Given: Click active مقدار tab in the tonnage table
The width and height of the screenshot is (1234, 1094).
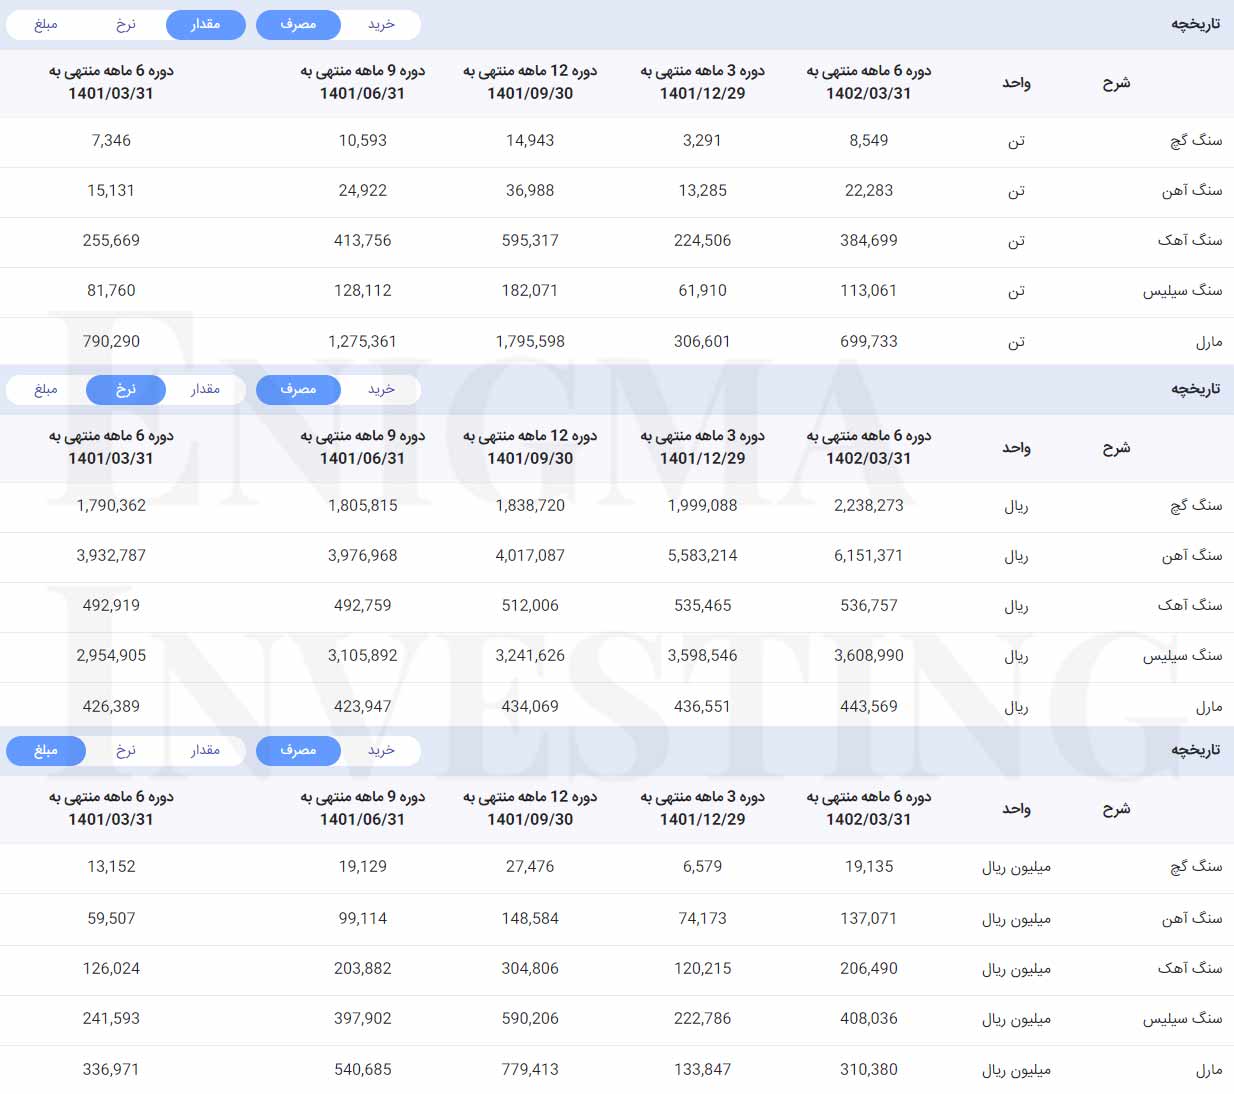Looking at the screenshot, I should pos(205,25).
